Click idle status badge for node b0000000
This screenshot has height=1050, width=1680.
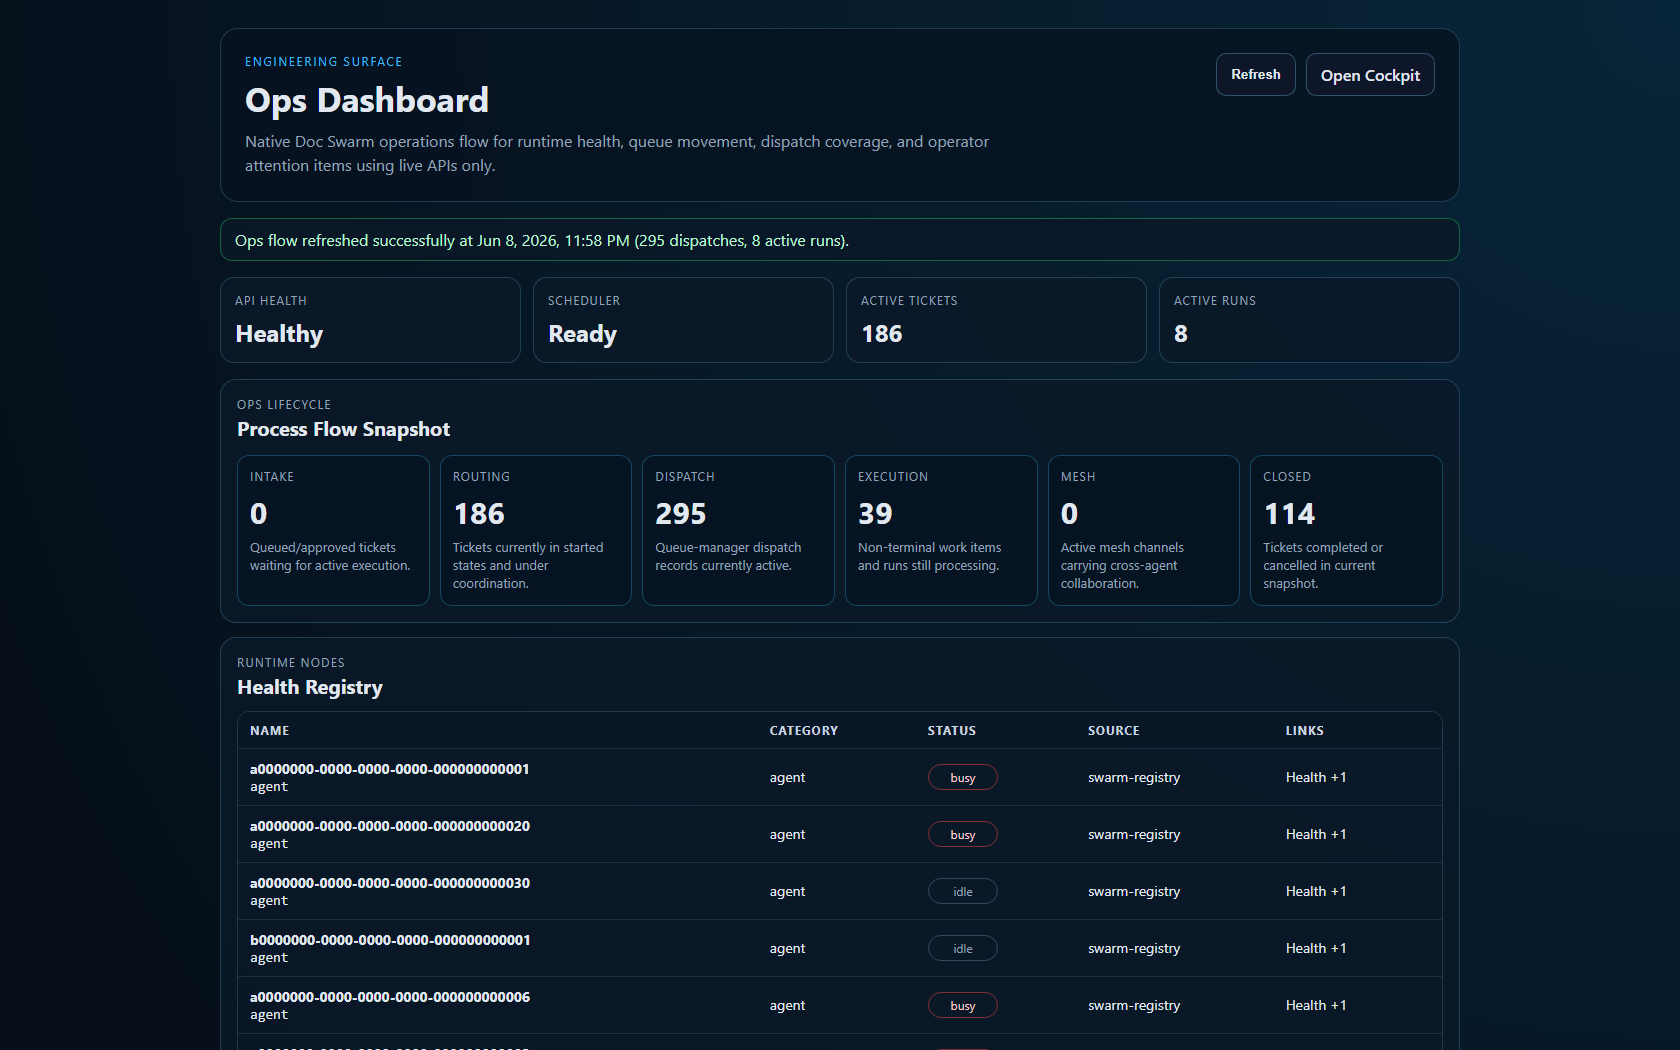[963, 949]
